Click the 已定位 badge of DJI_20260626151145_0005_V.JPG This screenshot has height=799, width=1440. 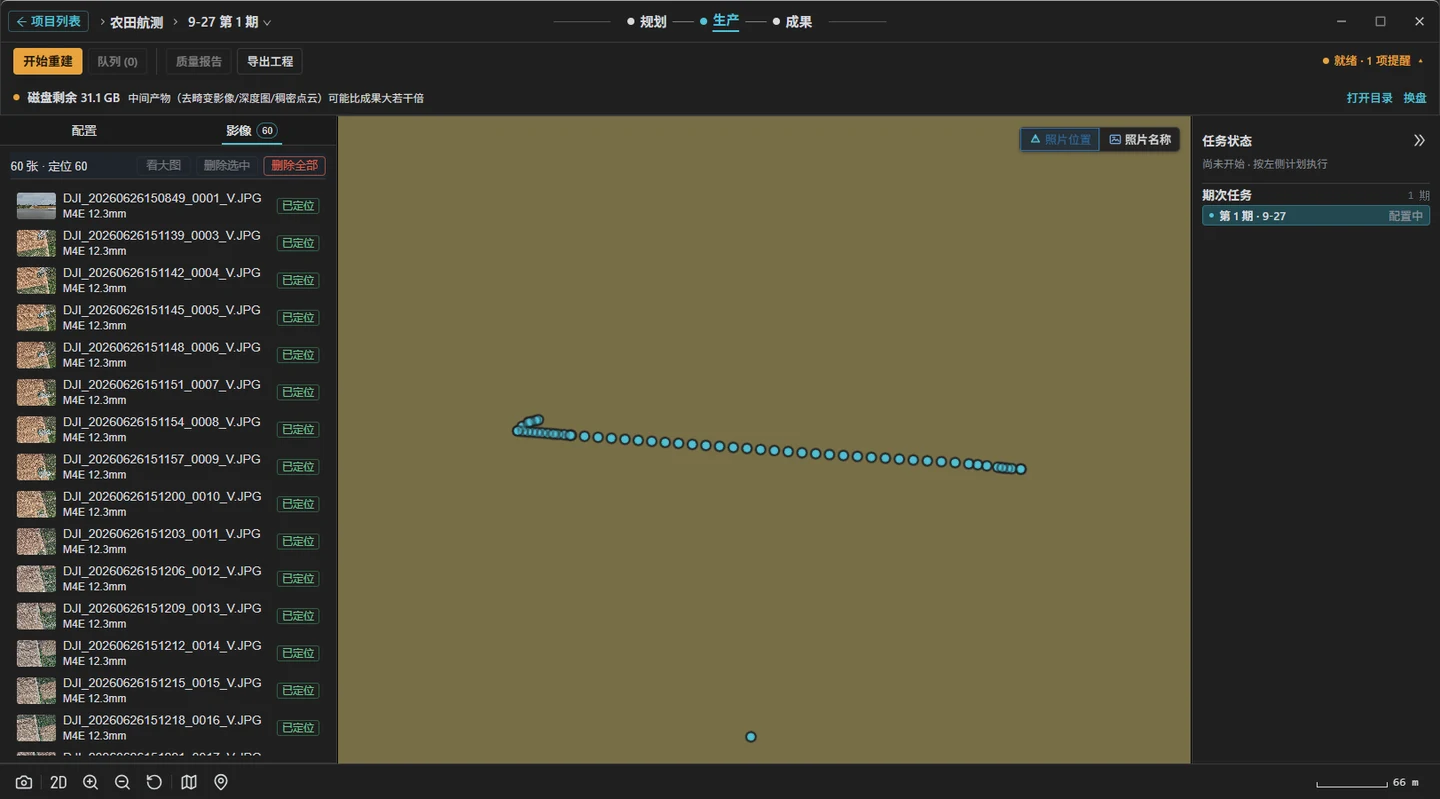[x=298, y=318]
